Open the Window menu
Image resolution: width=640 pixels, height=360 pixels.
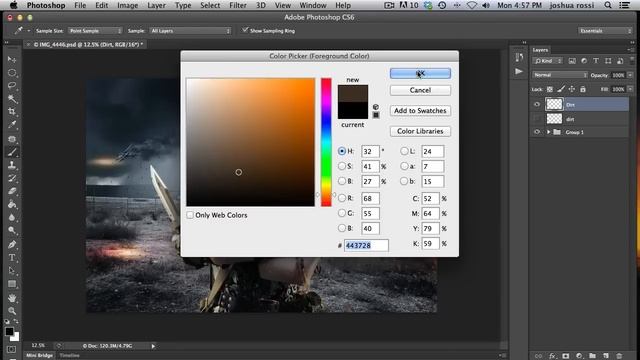[313, 5]
